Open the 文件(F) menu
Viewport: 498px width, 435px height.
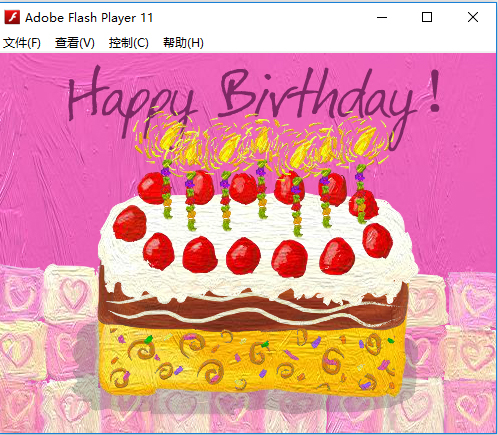(22, 43)
